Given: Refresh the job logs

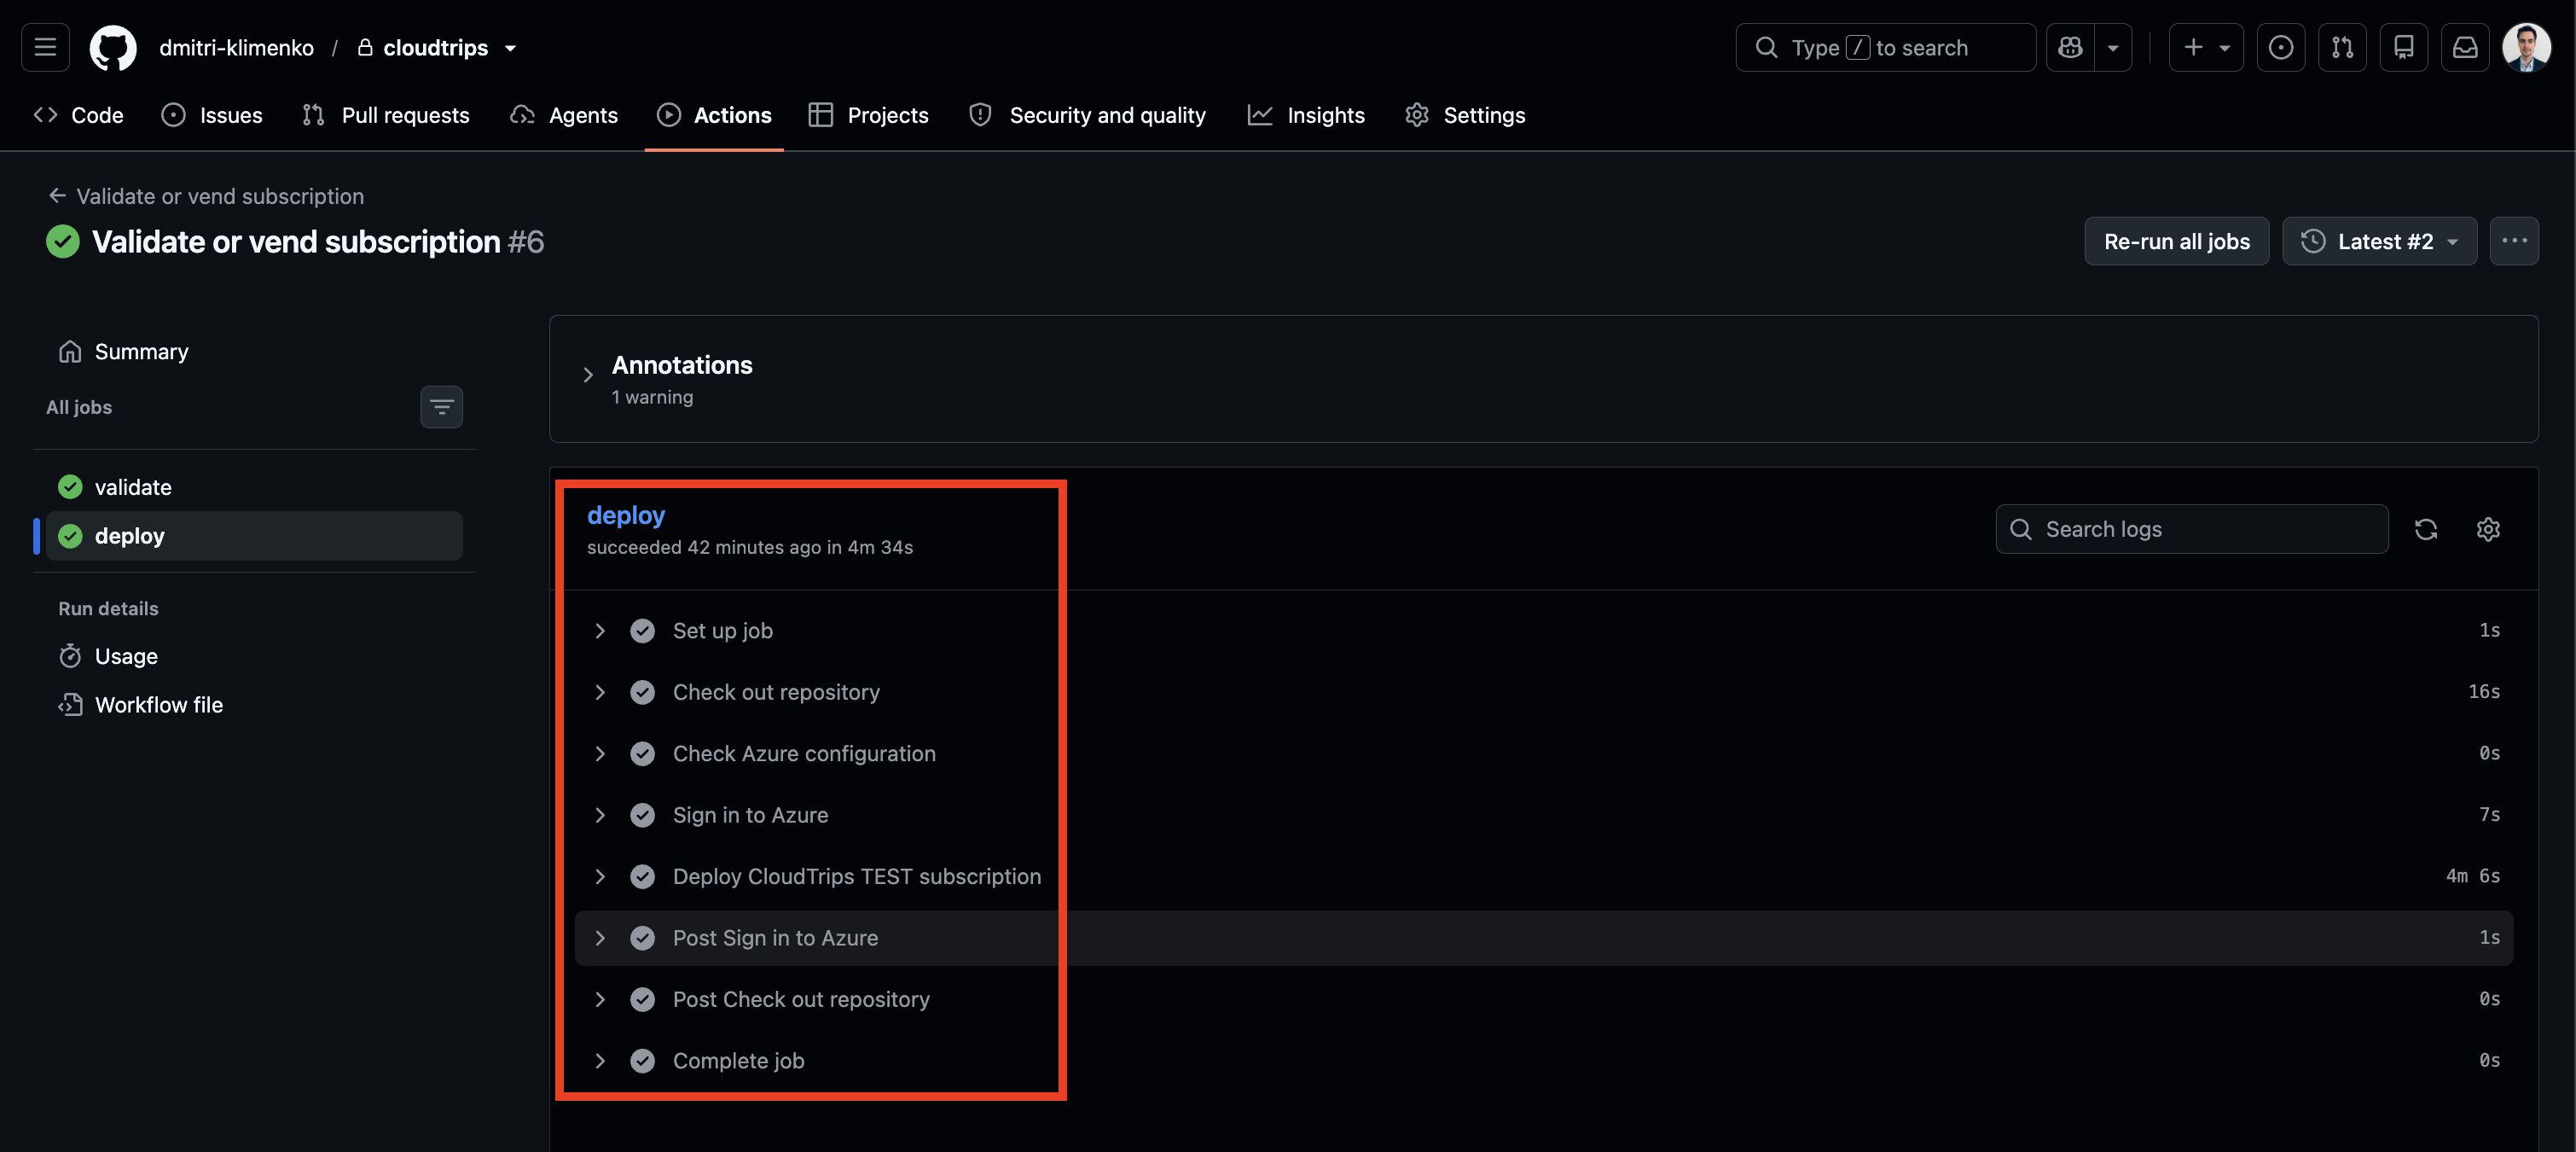Looking at the screenshot, I should [2426, 529].
